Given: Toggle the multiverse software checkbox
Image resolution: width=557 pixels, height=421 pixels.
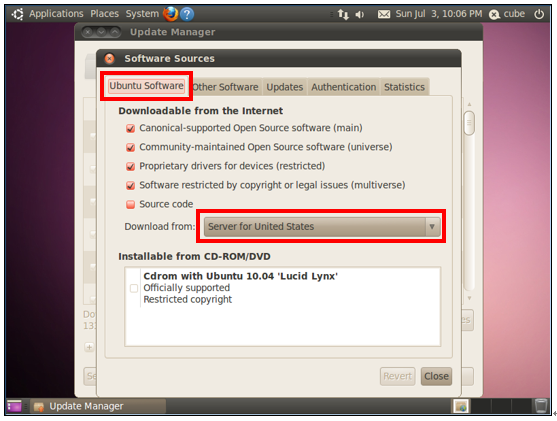Looking at the screenshot, I should tap(130, 185).
